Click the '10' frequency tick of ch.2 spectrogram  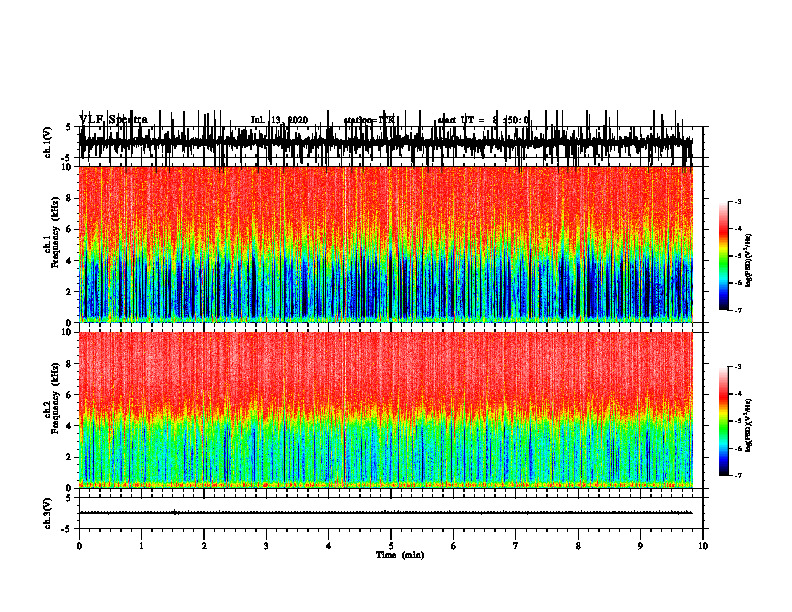(66, 332)
